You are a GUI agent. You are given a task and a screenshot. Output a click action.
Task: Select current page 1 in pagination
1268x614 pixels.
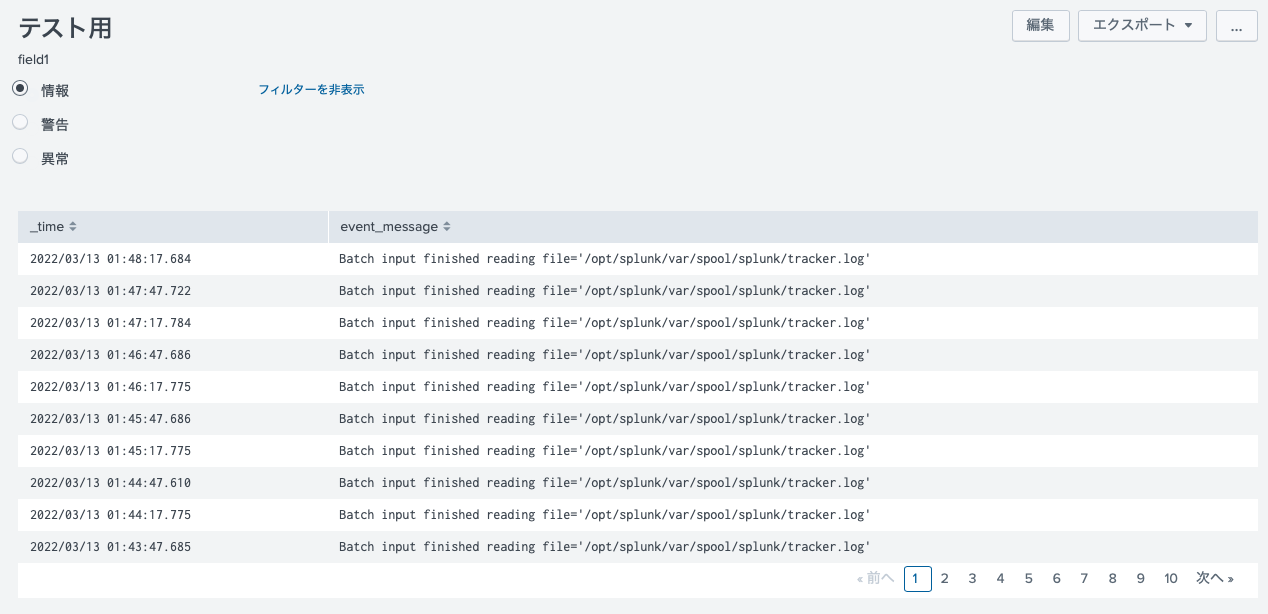coord(917,578)
